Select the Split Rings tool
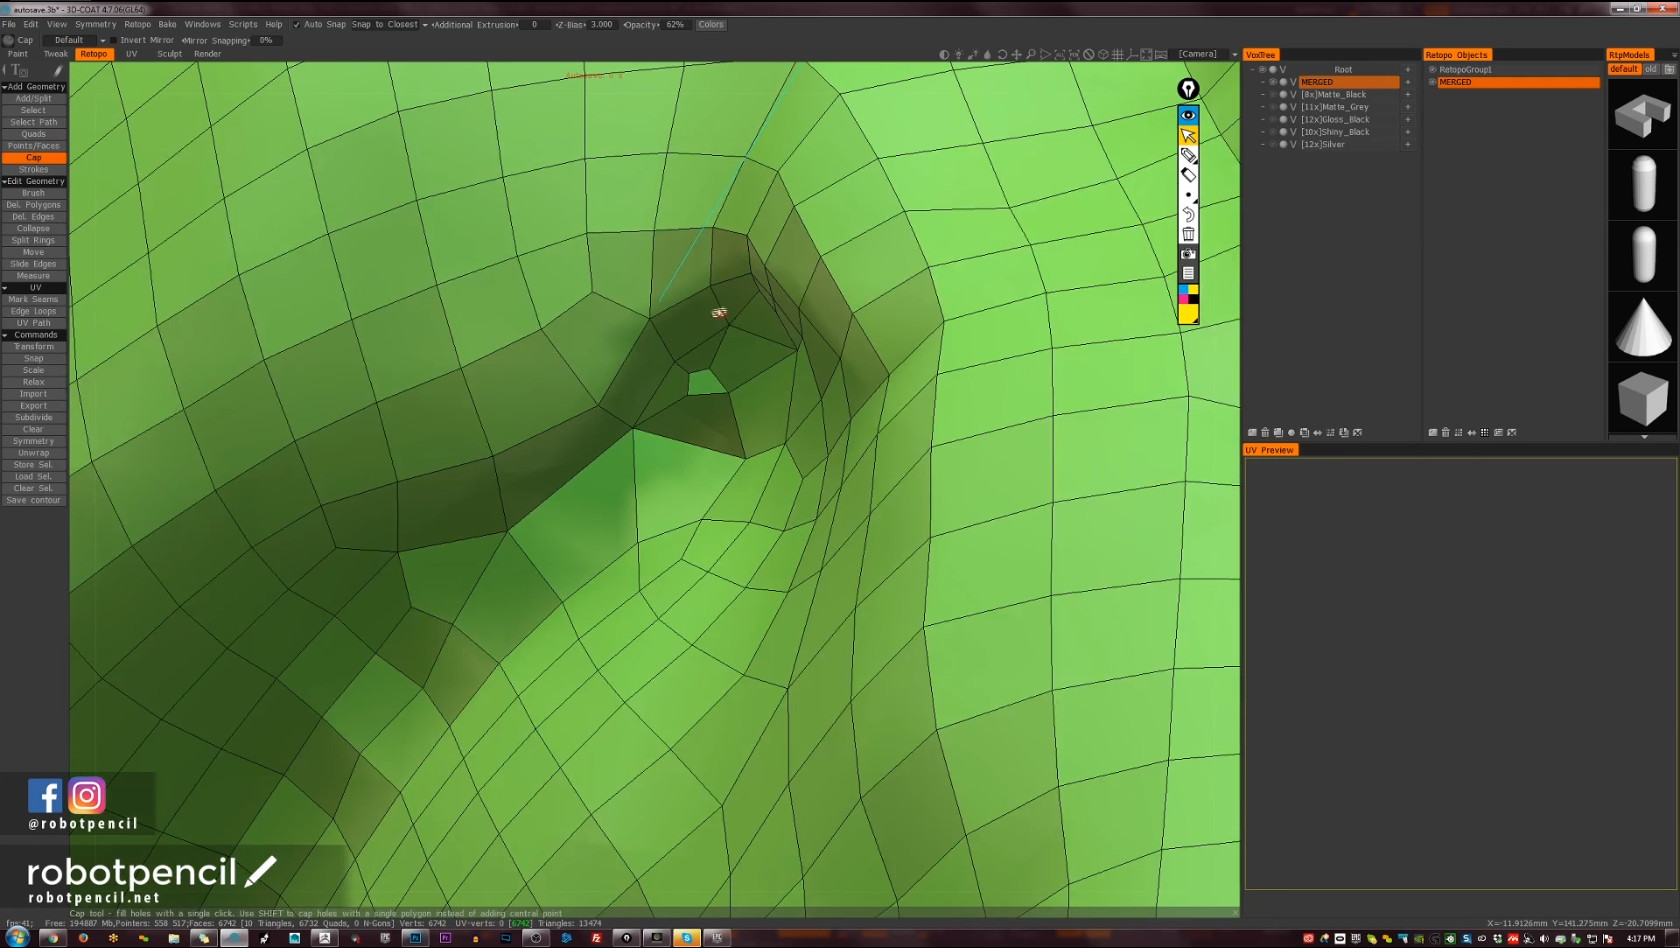 click(x=33, y=240)
